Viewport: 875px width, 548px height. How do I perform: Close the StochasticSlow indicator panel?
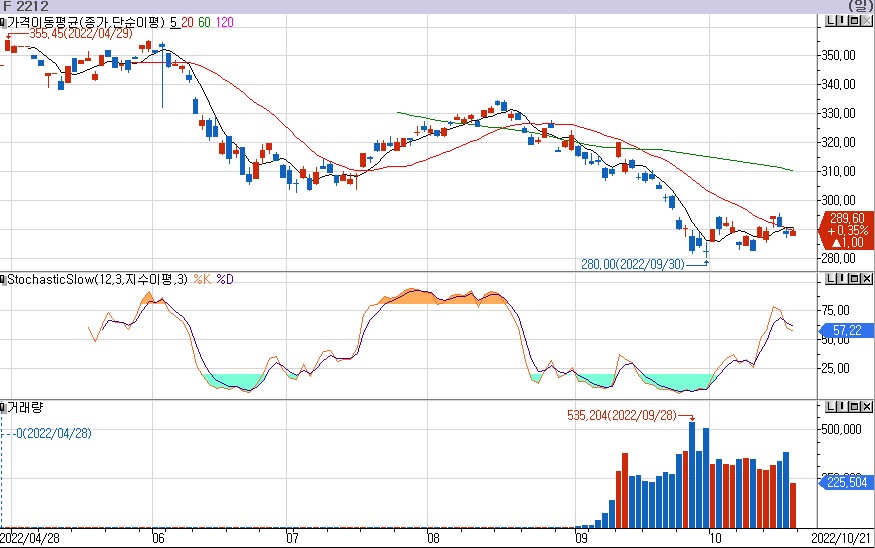tap(866, 278)
